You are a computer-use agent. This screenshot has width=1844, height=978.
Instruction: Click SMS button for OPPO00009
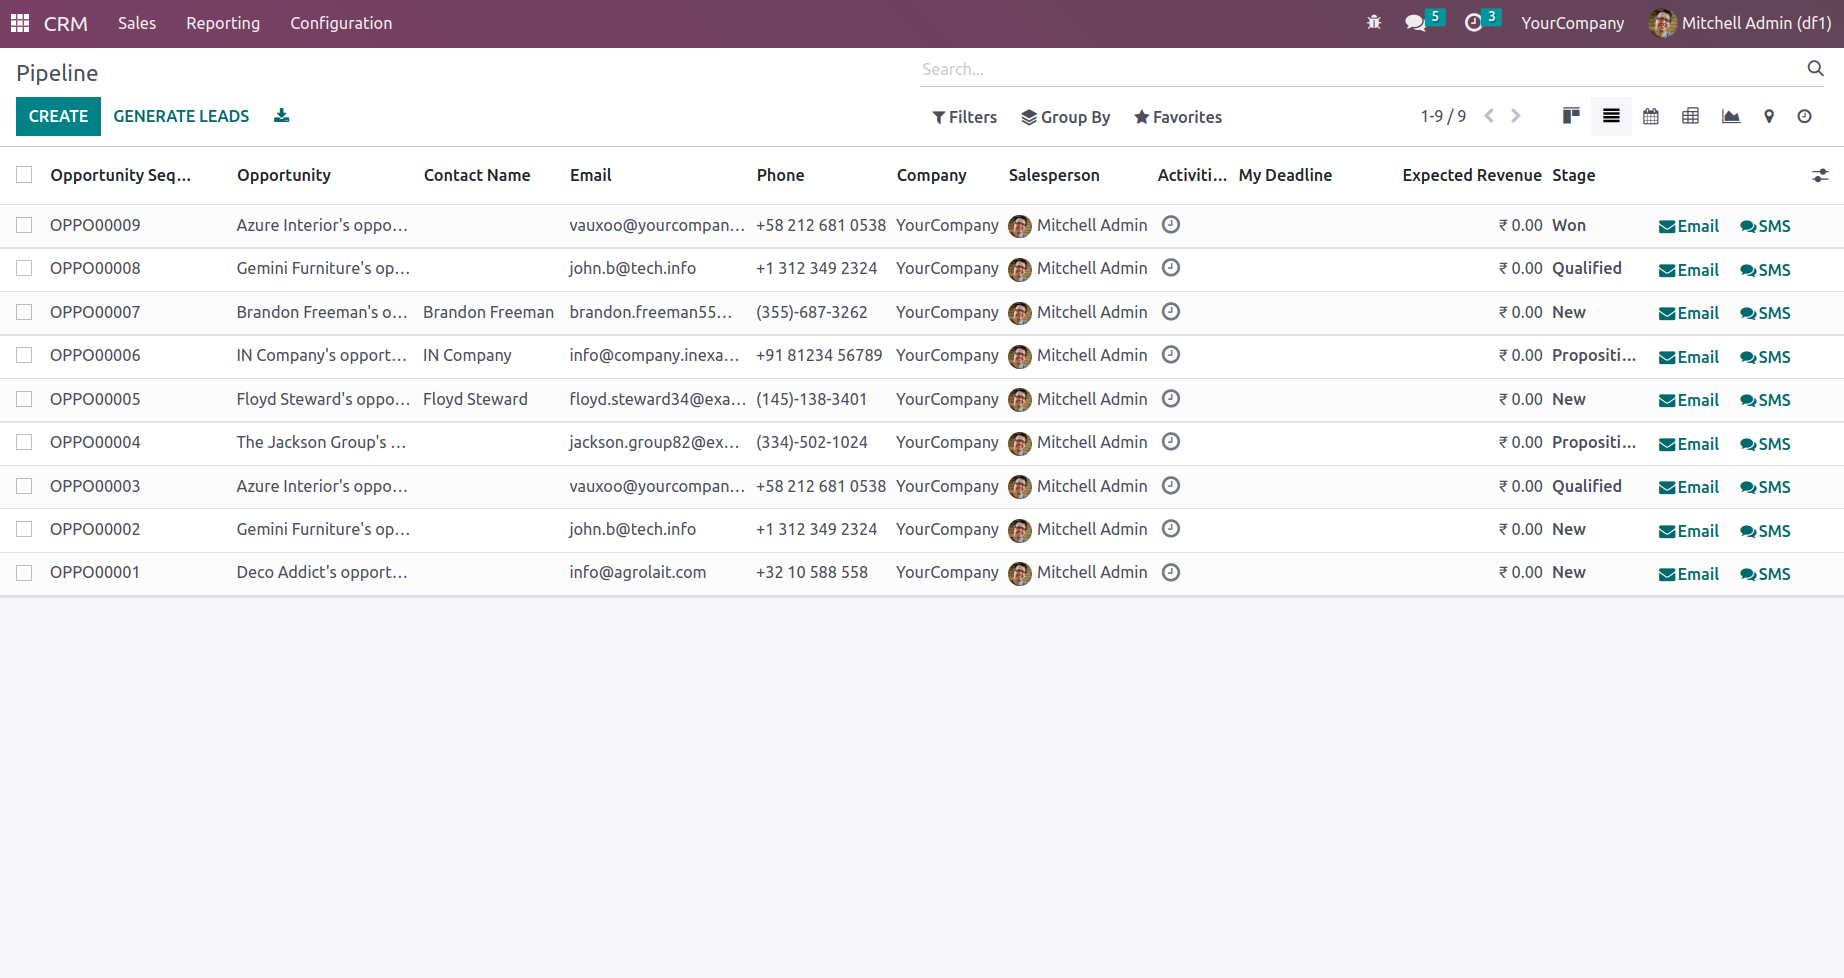tap(1765, 226)
